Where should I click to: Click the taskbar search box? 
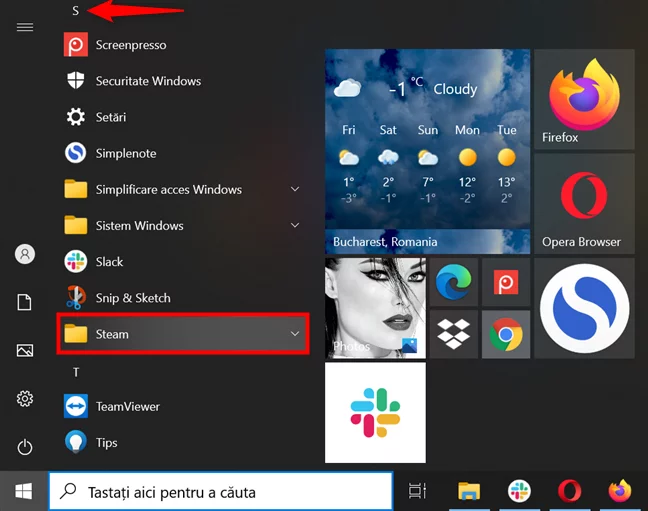coord(221,491)
